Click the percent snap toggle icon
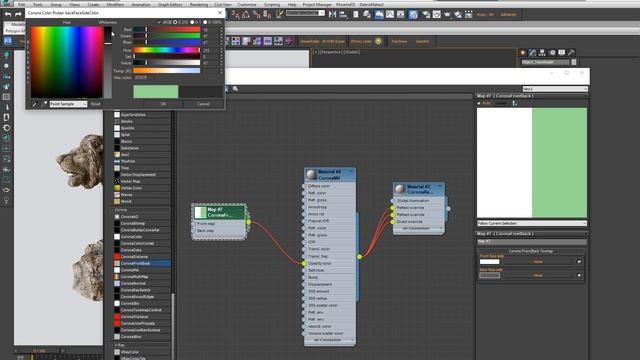This screenshot has width=640, height=360. (257, 14)
